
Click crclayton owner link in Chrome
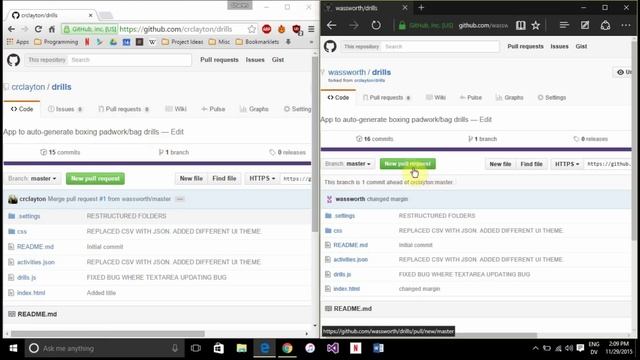coord(28,87)
